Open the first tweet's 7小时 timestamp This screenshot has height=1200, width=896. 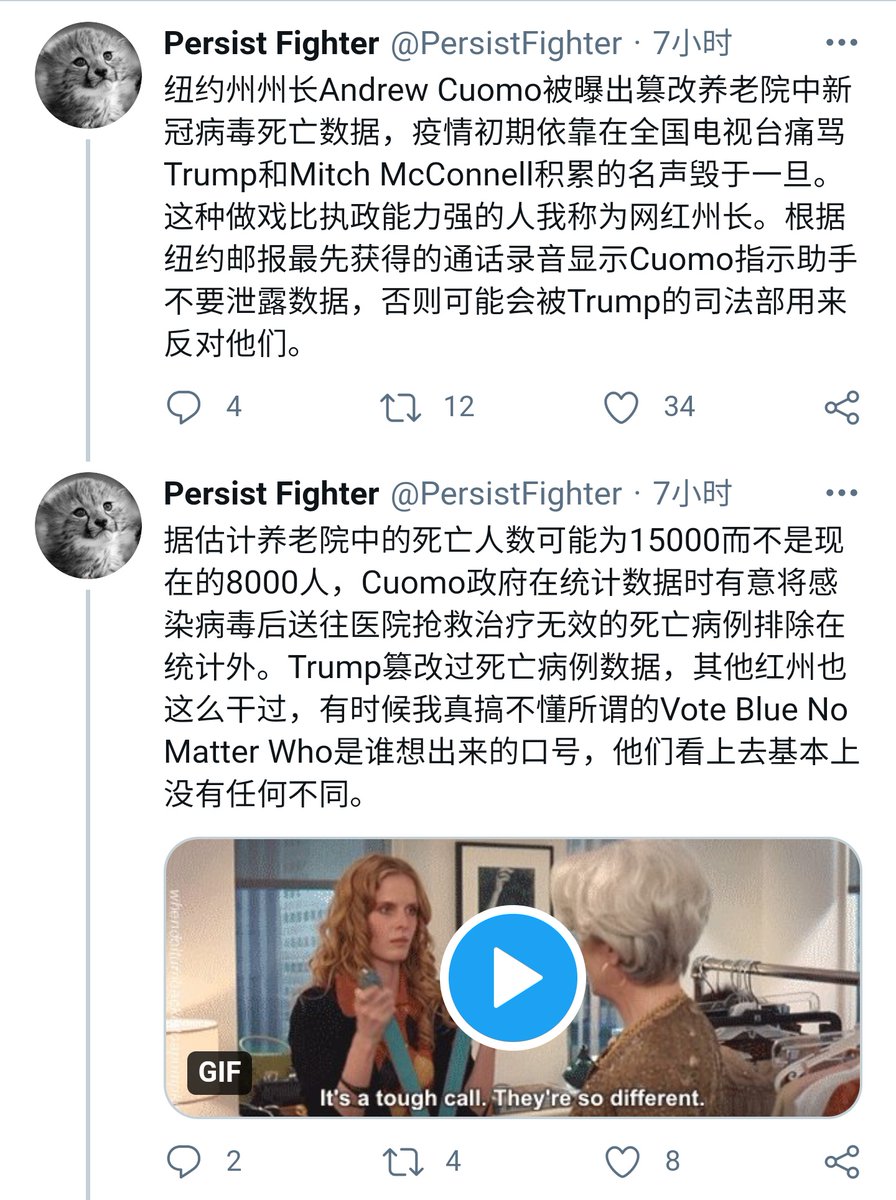[x=692, y=43]
